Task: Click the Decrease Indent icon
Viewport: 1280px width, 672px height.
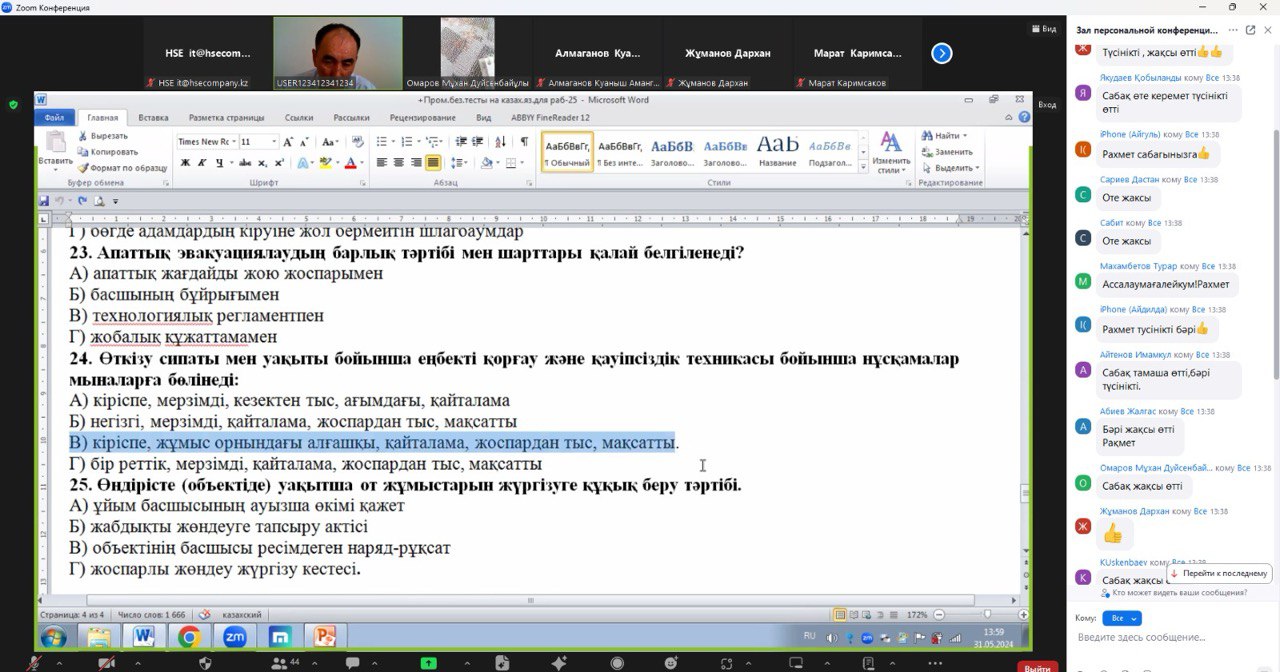Action: pos(463,142)
